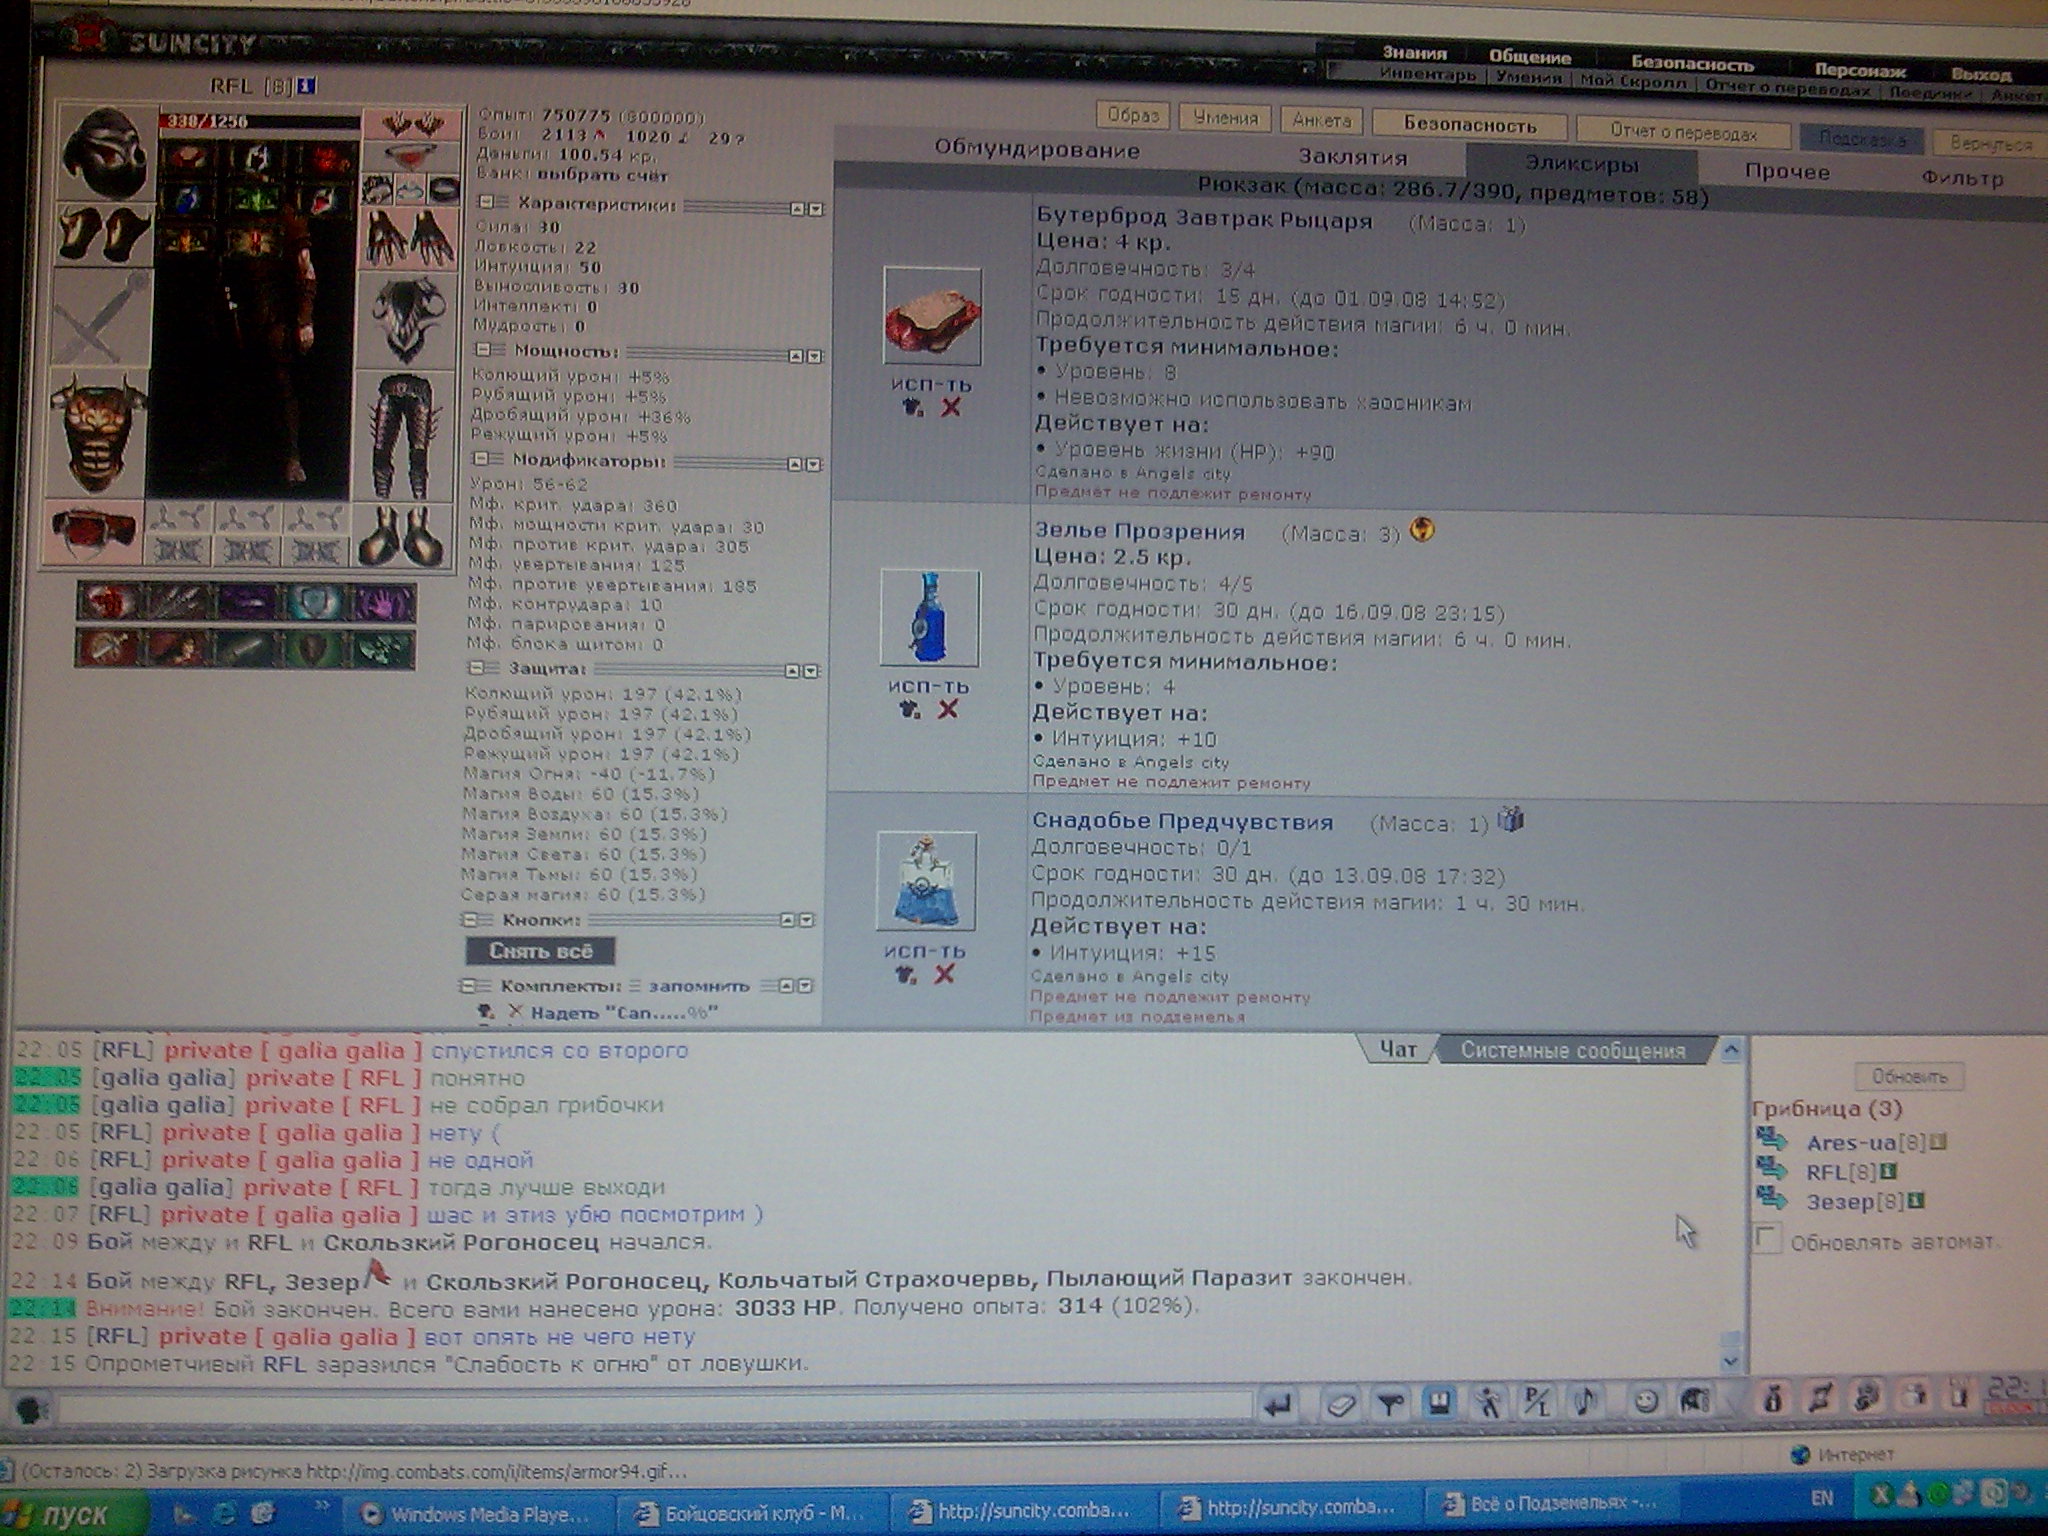The height and width of the screenshot is (1536, 2048).
Task: Click the chat scrollbar down arrow
Action: click(x=1732, y=1362)
